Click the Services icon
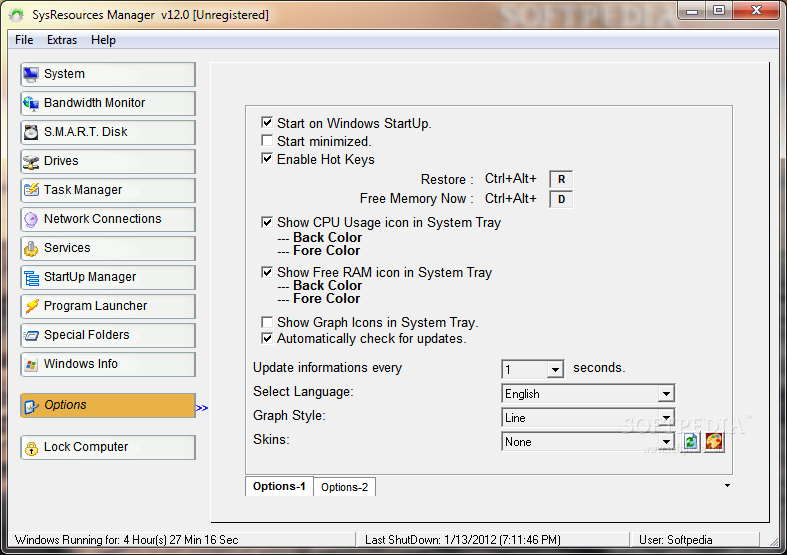Image resolution: width=787 pixels, height=555 pixels. (31, 248)
